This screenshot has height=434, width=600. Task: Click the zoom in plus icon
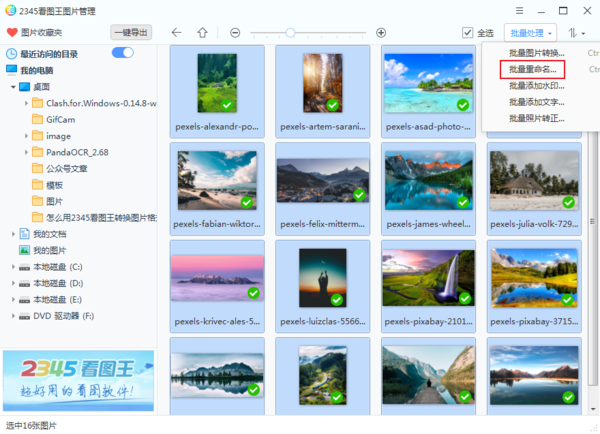click(381, 33)
